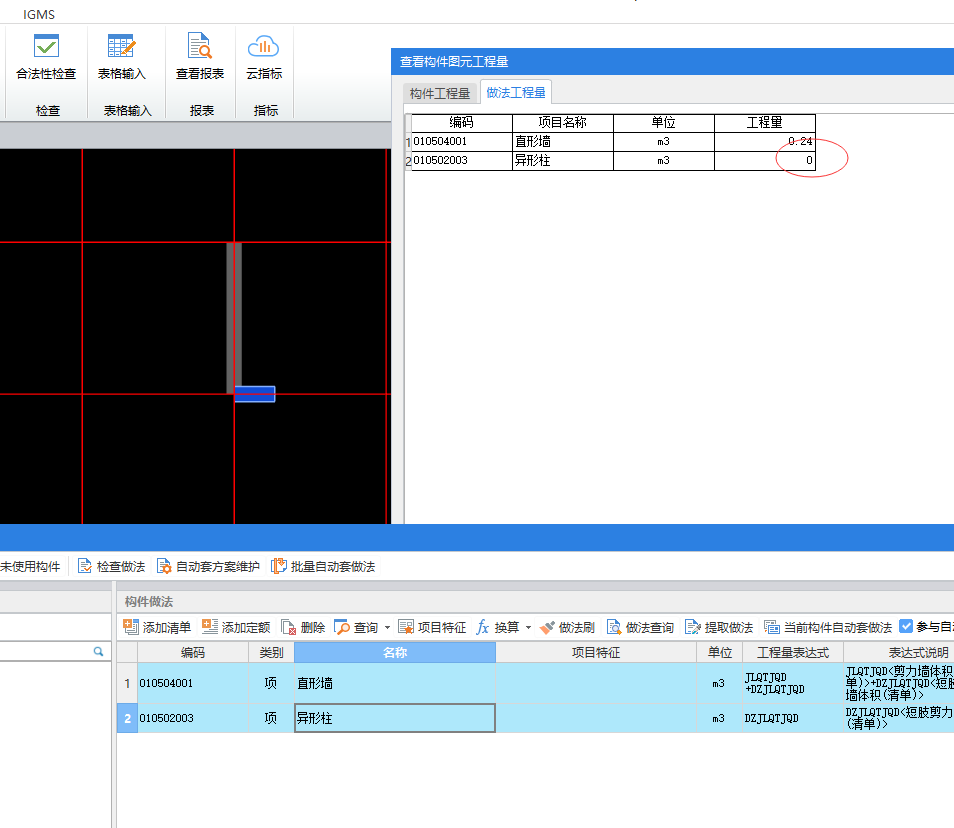Image resolution: width=954 pixels, height=828 pixels.
Task: Click the 表达式说明 column header
Action: coord(899,652)
